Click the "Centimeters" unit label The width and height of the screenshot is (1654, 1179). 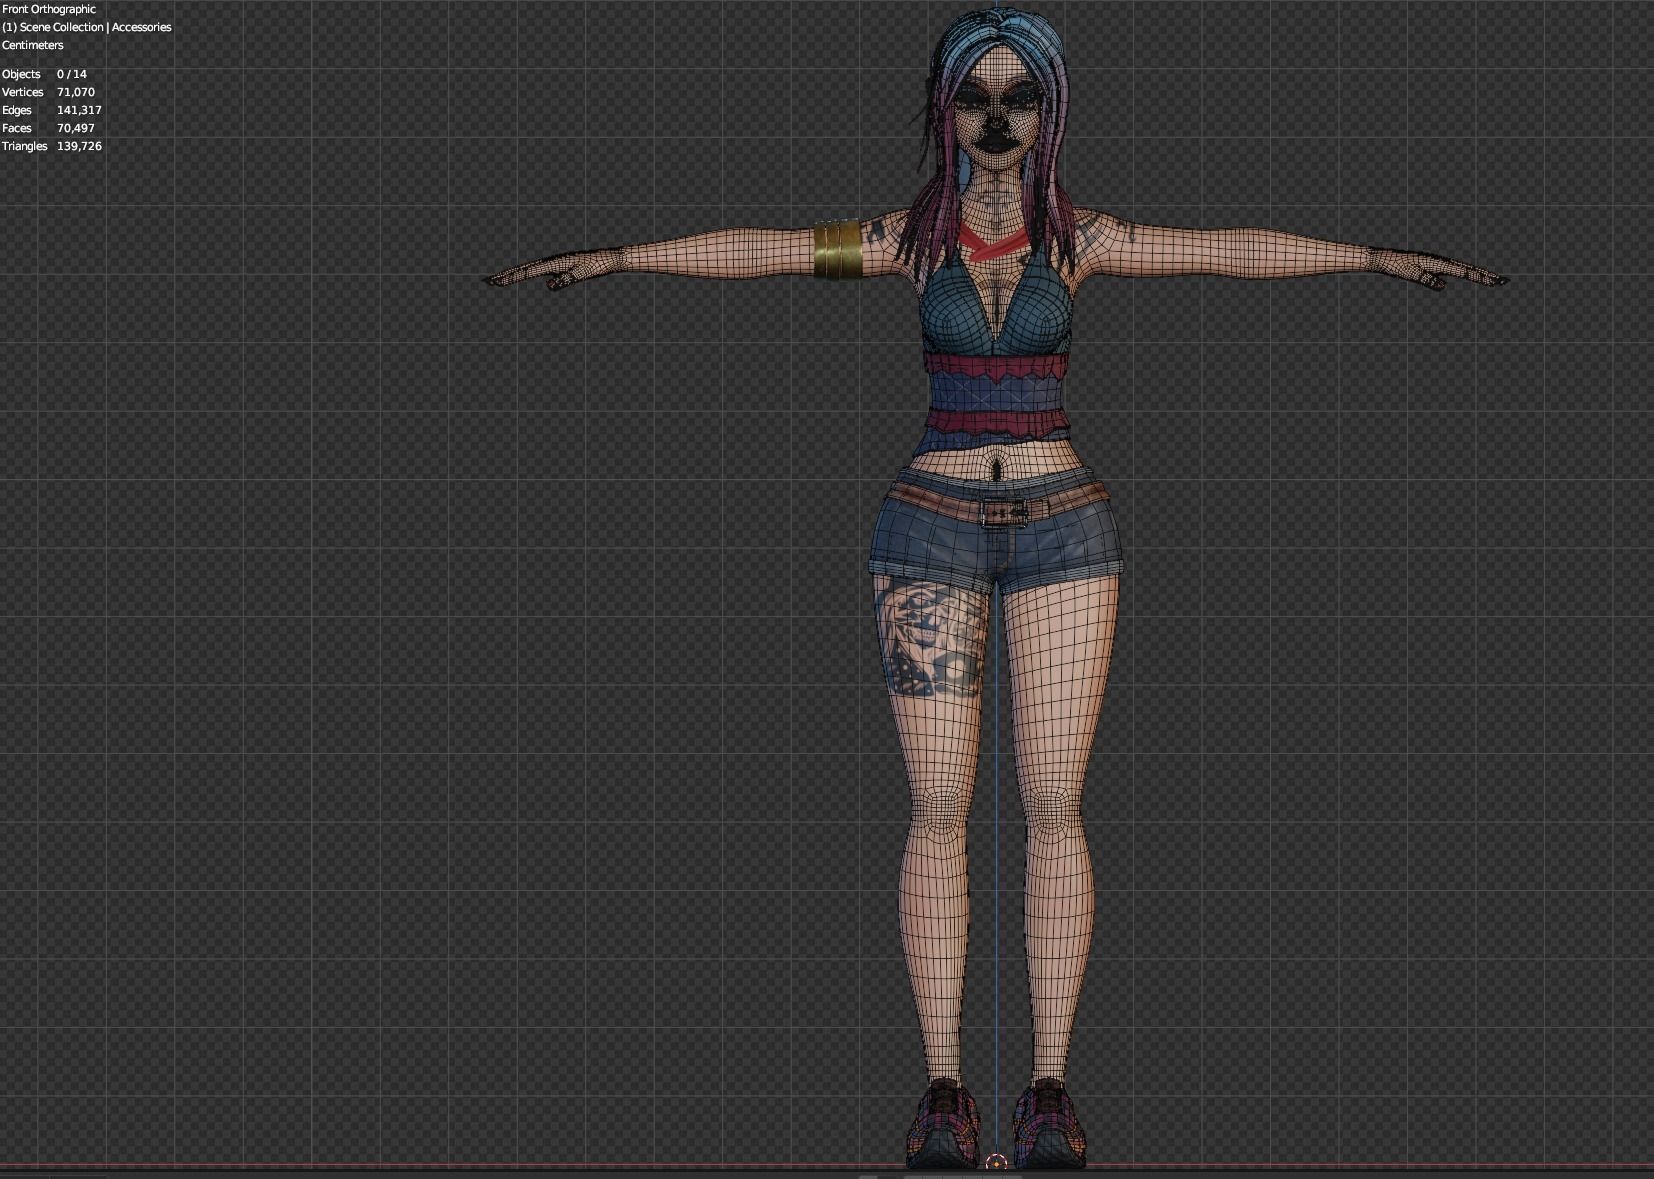(x=32, y=45)
